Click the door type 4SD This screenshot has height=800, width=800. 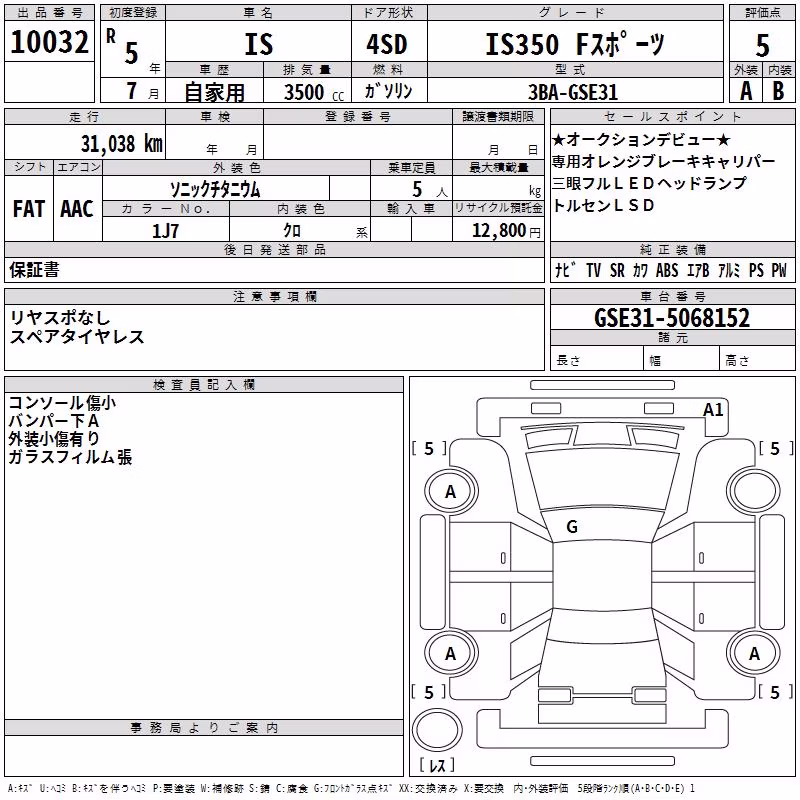coord(387,44)
